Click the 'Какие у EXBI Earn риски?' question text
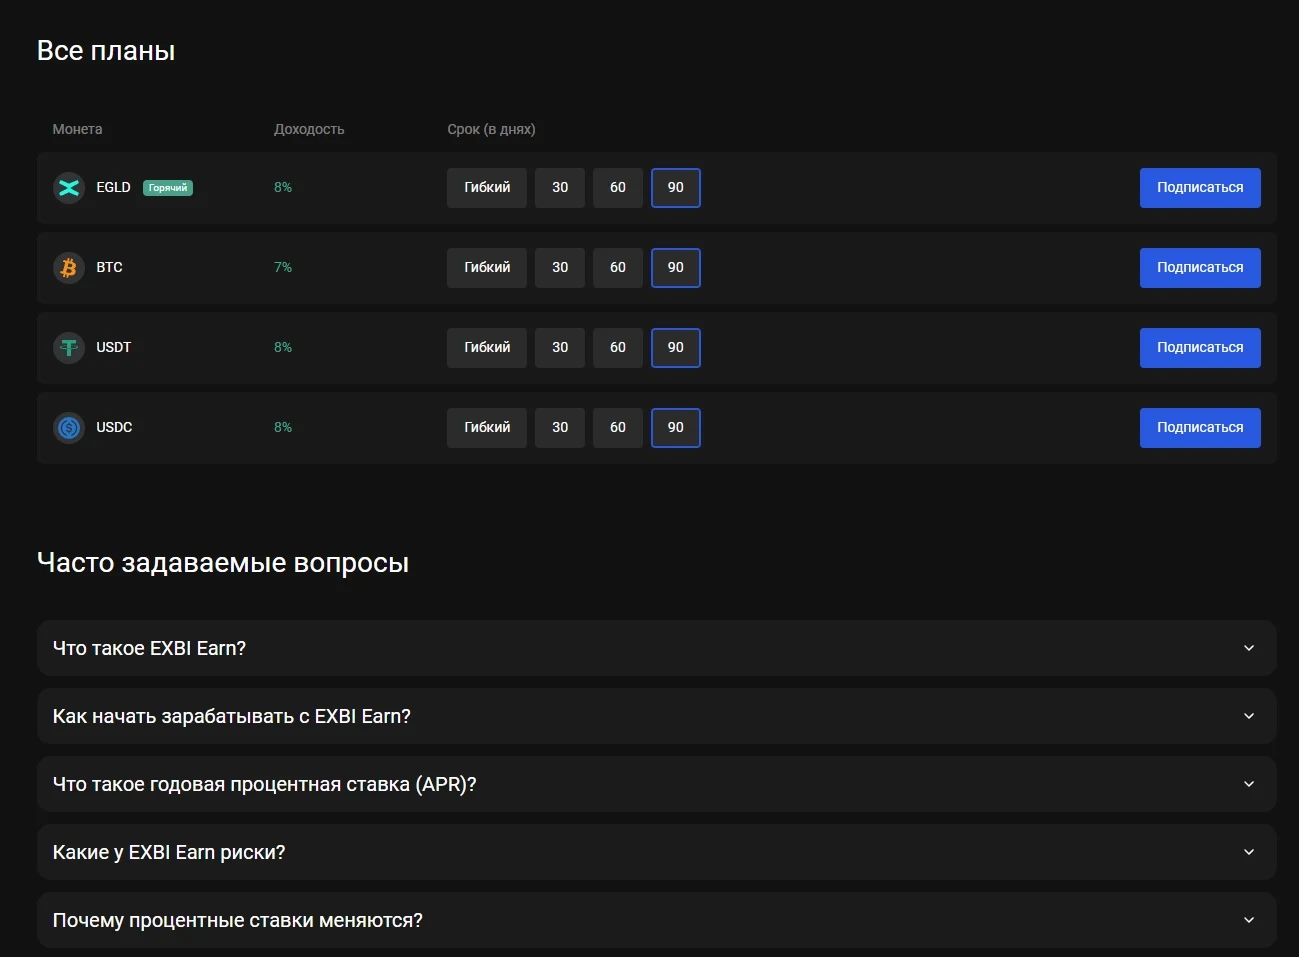The height and width of the screenshot is (957, 1299). (169, 852)
